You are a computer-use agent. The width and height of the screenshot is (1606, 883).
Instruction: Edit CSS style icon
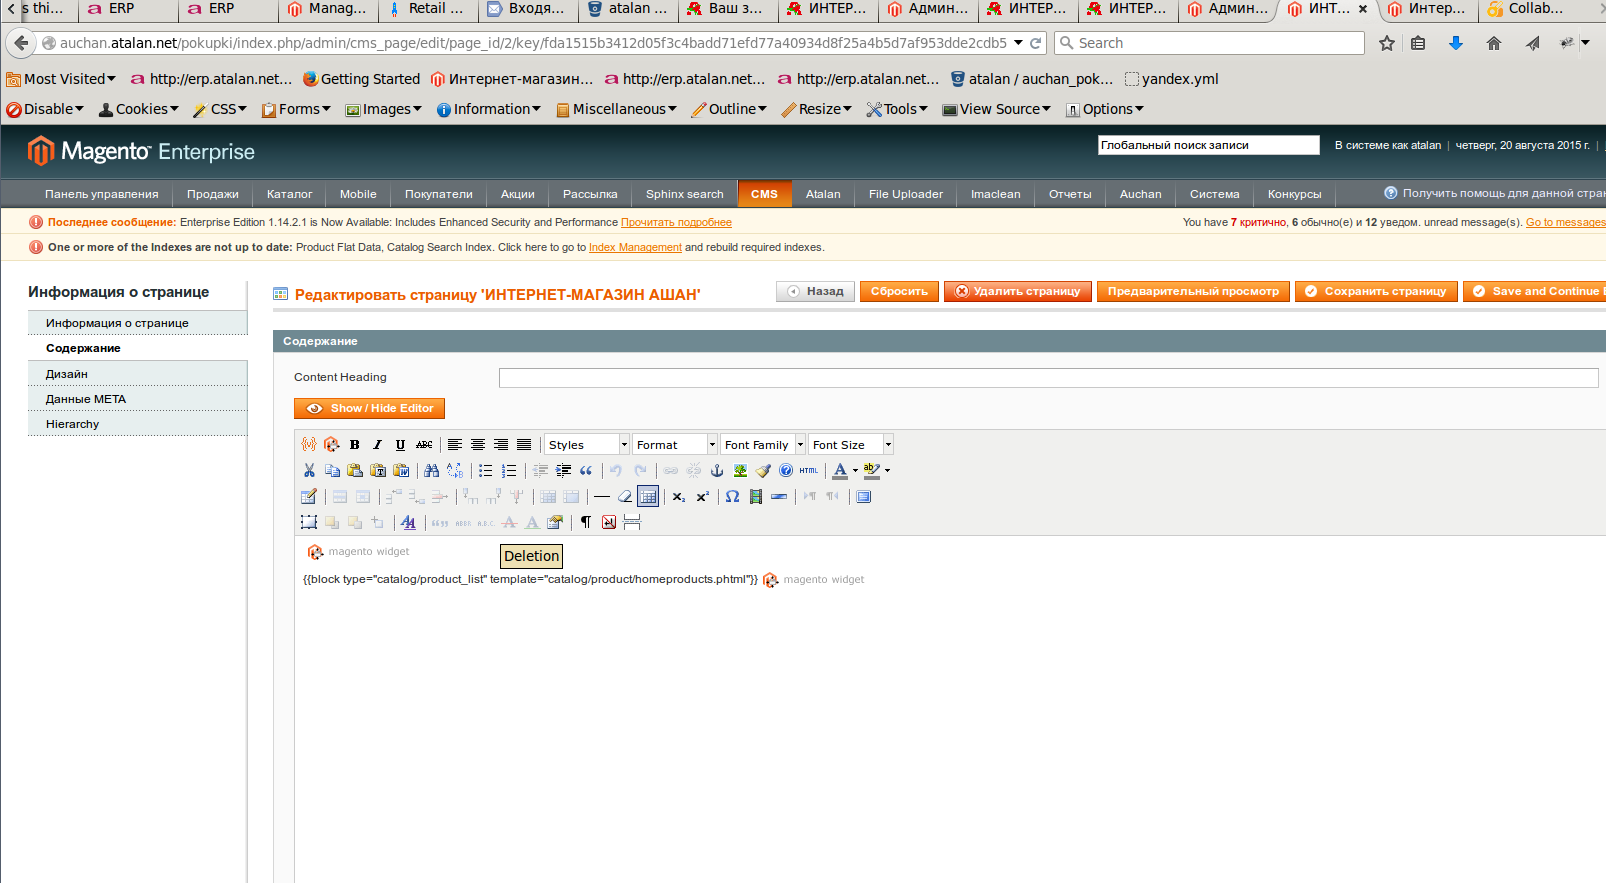(x=409, y=522)
